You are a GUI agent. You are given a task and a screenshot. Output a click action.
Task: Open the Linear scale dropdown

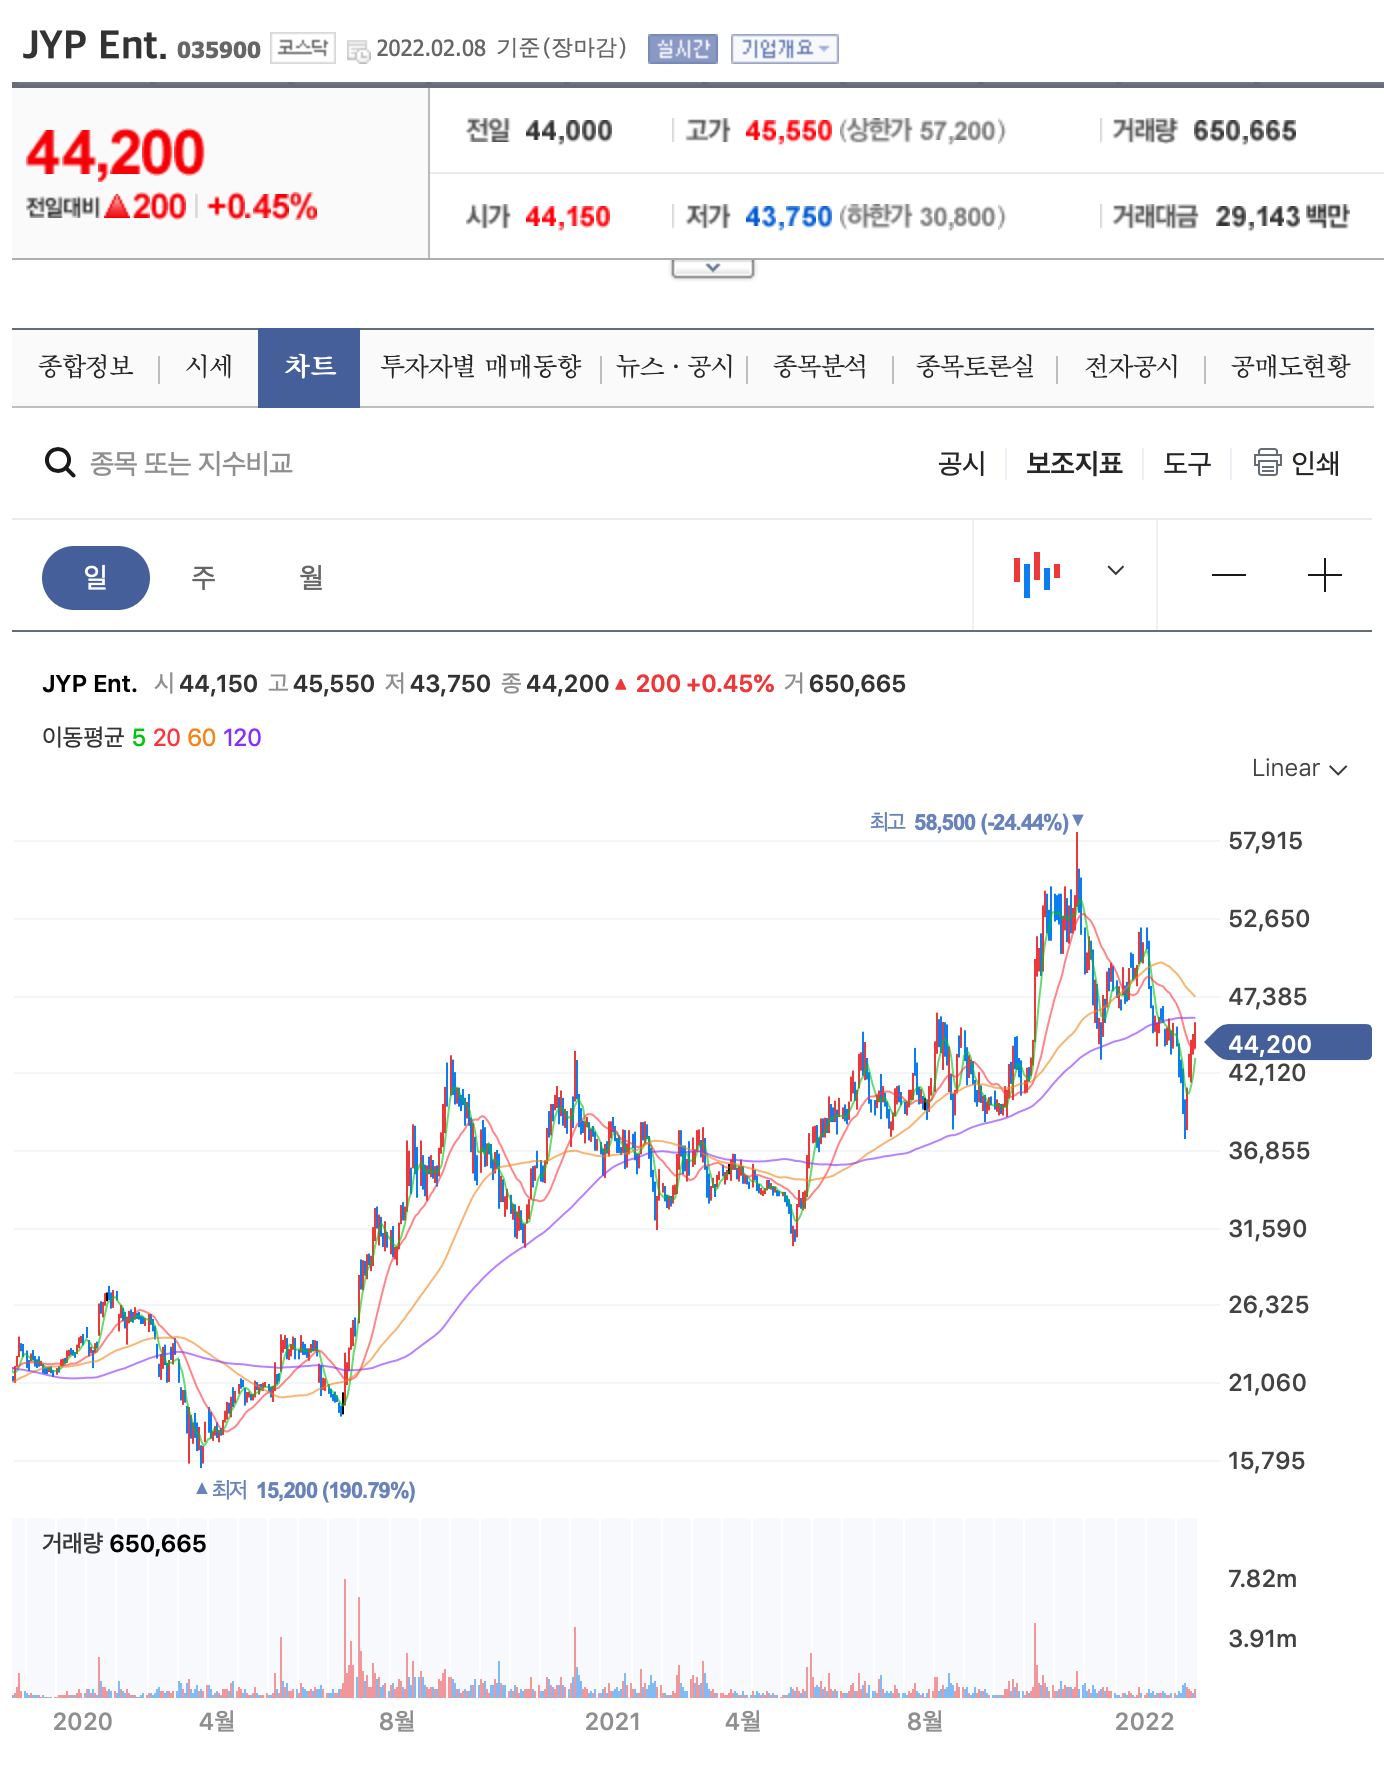(x=1299, y=768)
